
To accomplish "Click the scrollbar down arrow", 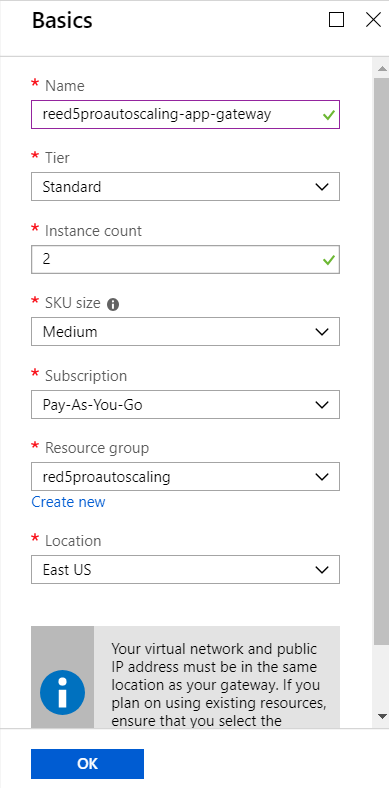I will tap(381, 716).
